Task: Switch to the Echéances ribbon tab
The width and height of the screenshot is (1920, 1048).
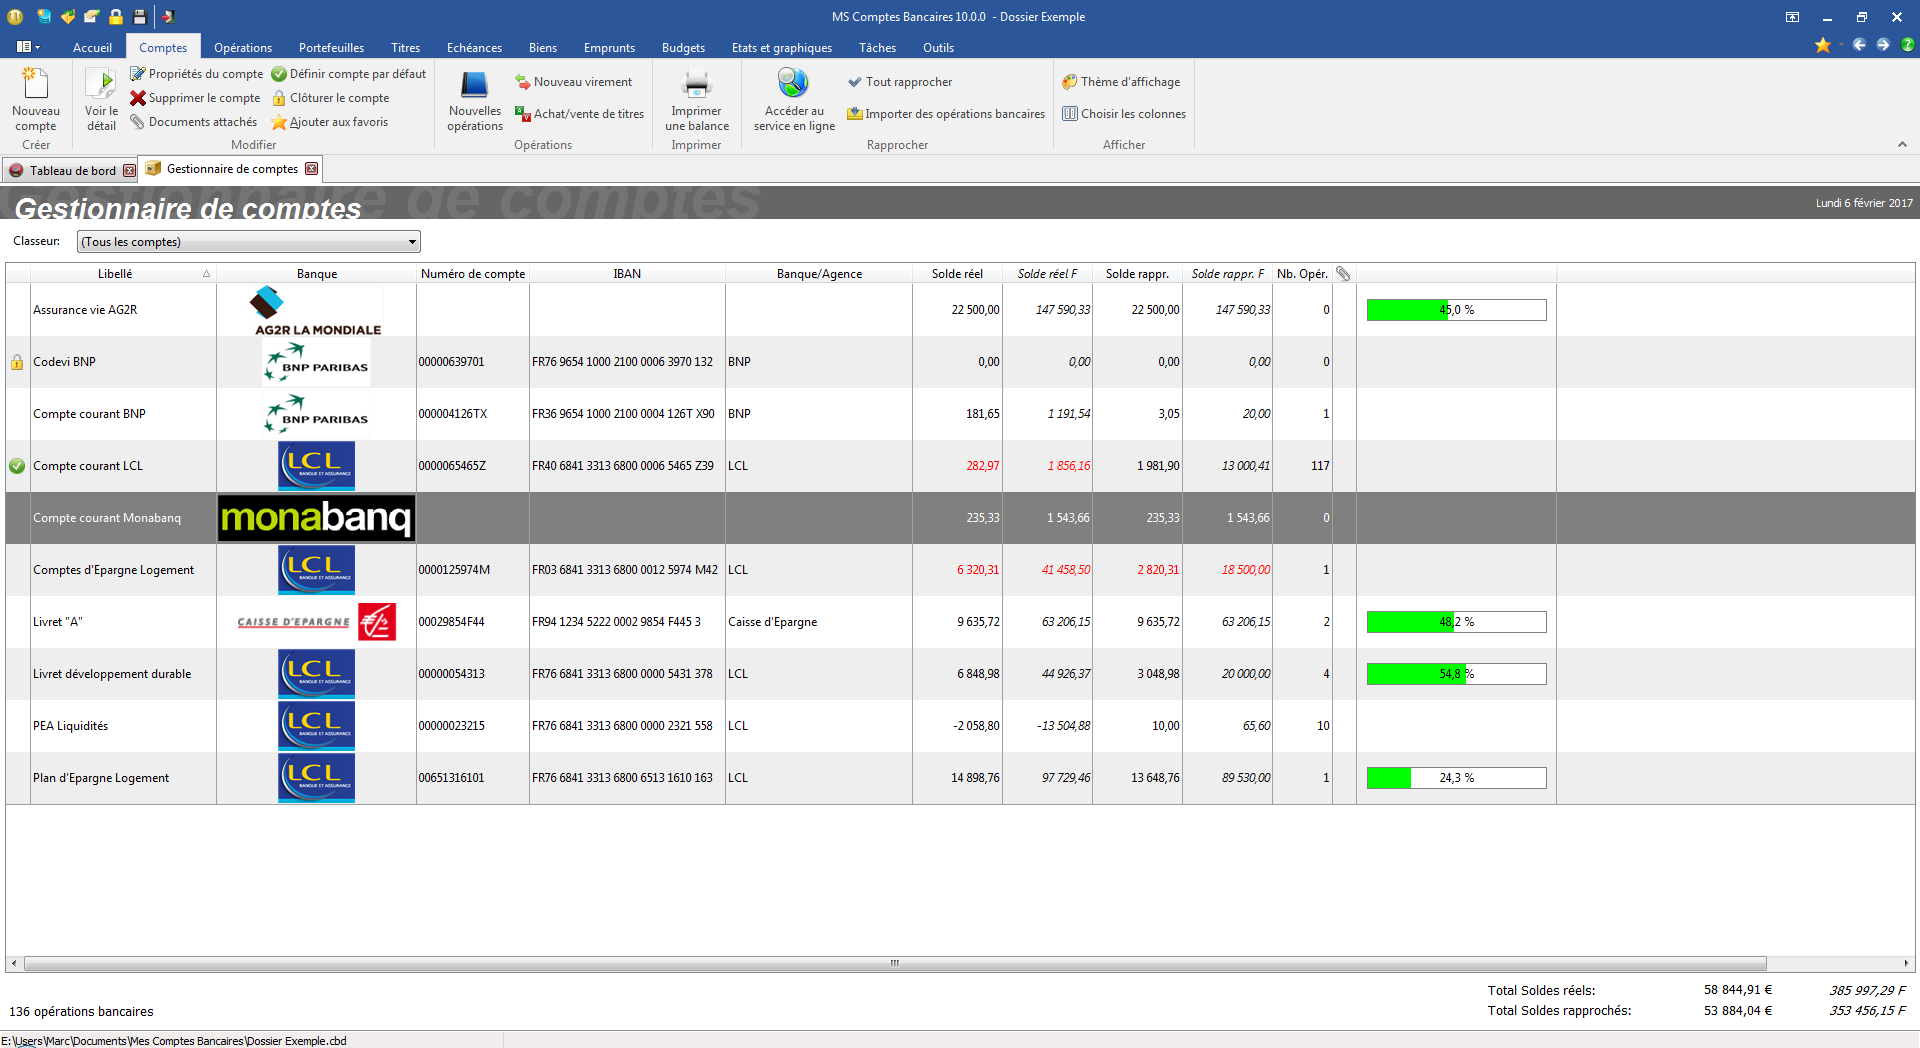Action: coord(474,48)
